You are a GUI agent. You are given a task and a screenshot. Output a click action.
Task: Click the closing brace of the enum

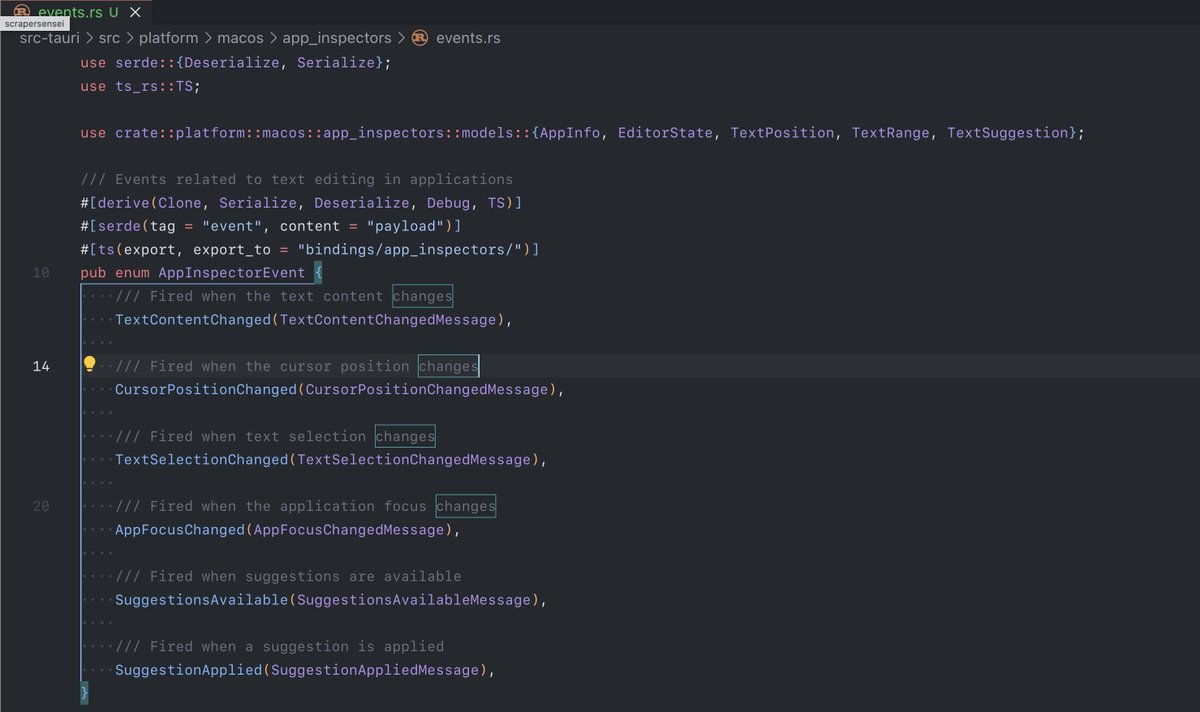click(85, 693)
